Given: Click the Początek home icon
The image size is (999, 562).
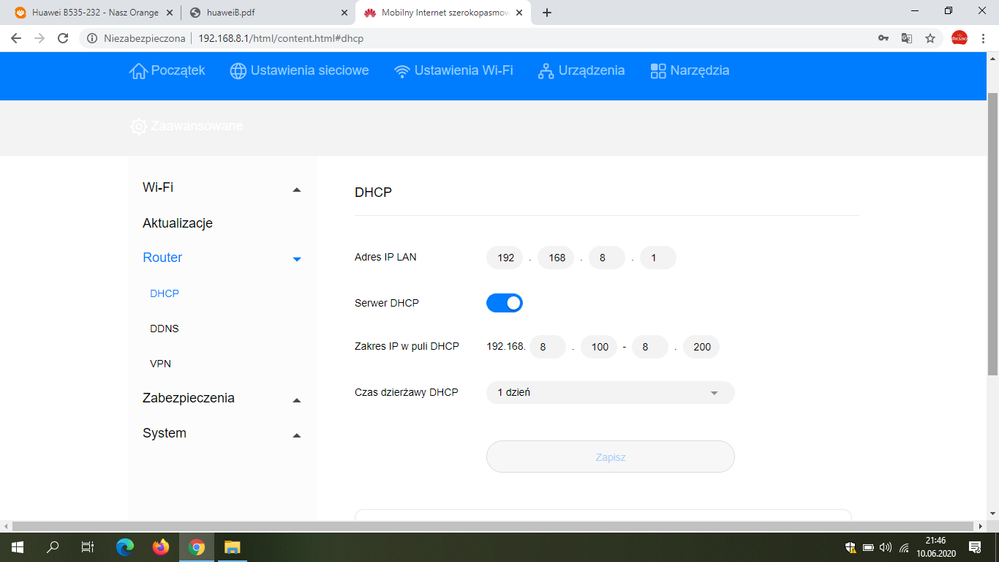Looking at the screenshot, I should (138, 71).
